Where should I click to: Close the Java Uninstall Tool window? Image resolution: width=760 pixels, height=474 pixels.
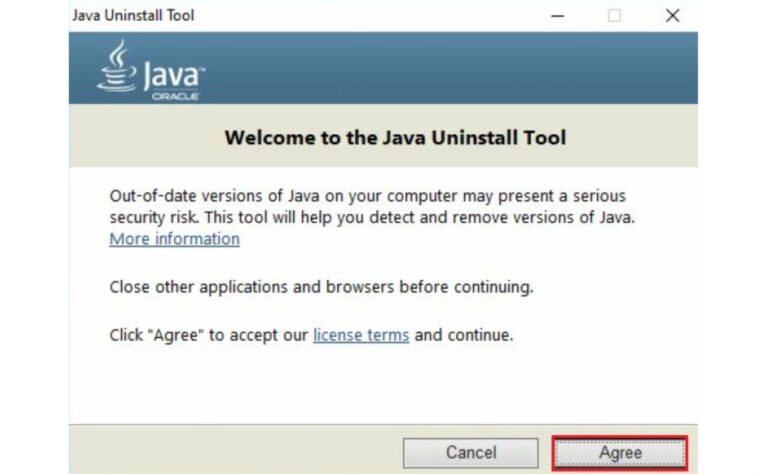[672, 15]
